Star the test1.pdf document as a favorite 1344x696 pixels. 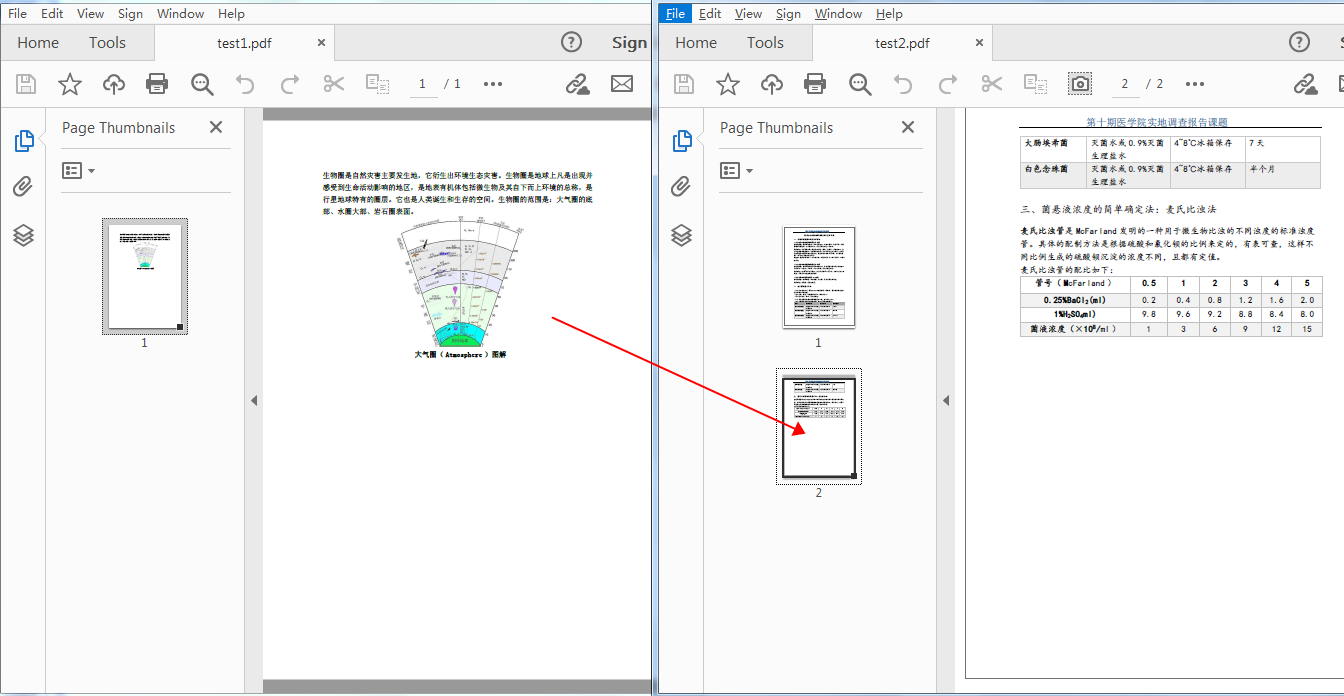[70, 84]
